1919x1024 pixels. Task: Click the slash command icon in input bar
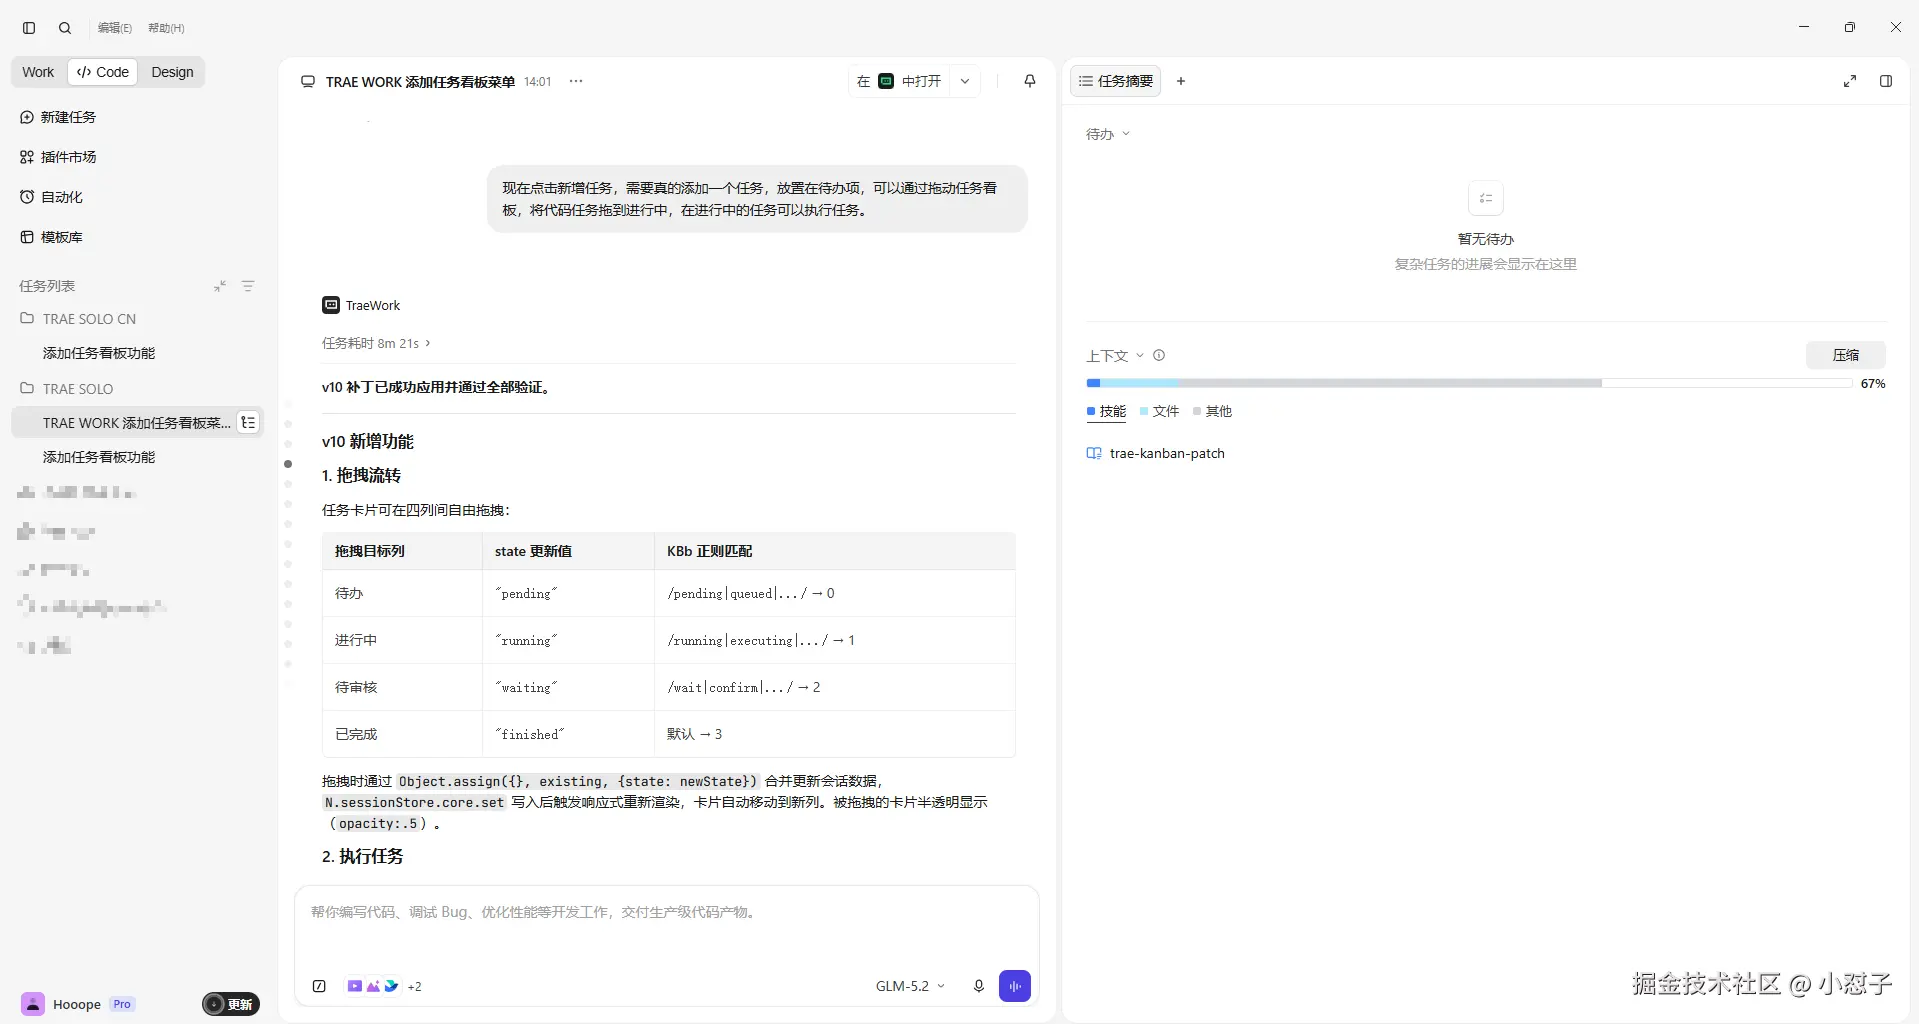(x=319, y=986)
